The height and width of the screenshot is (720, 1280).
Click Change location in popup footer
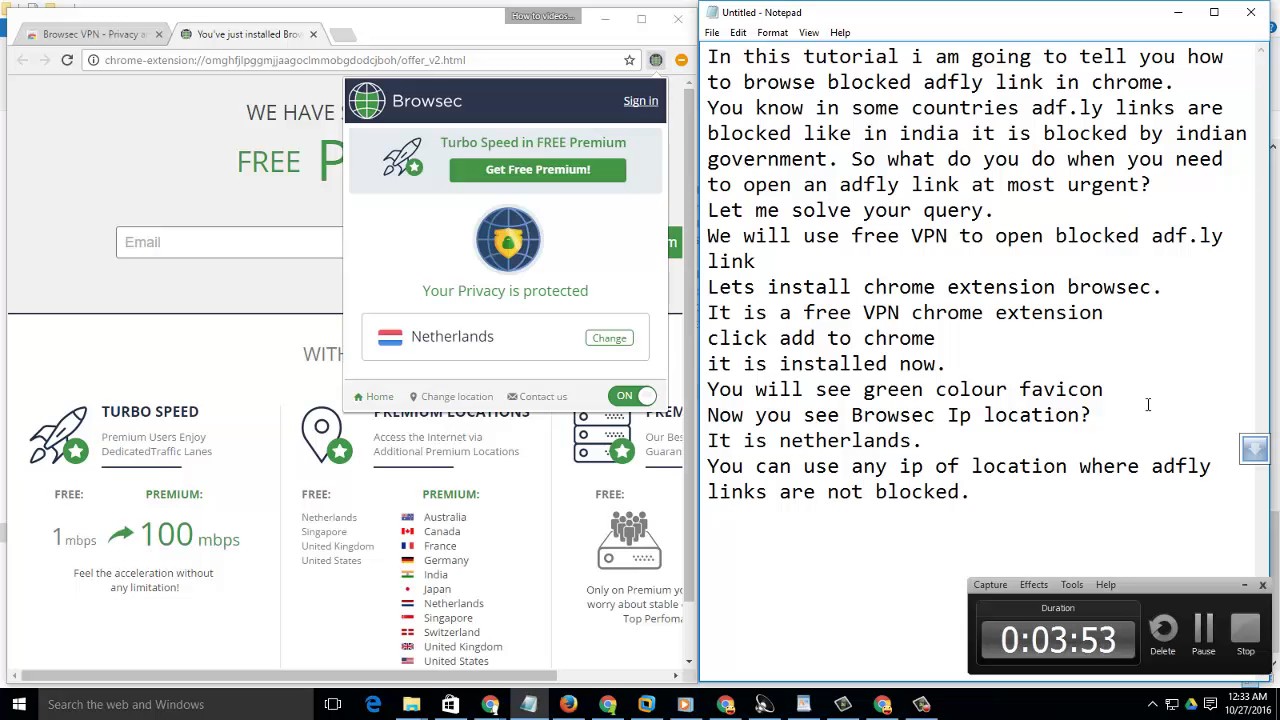pyautogui.click(x=451, y=397)
